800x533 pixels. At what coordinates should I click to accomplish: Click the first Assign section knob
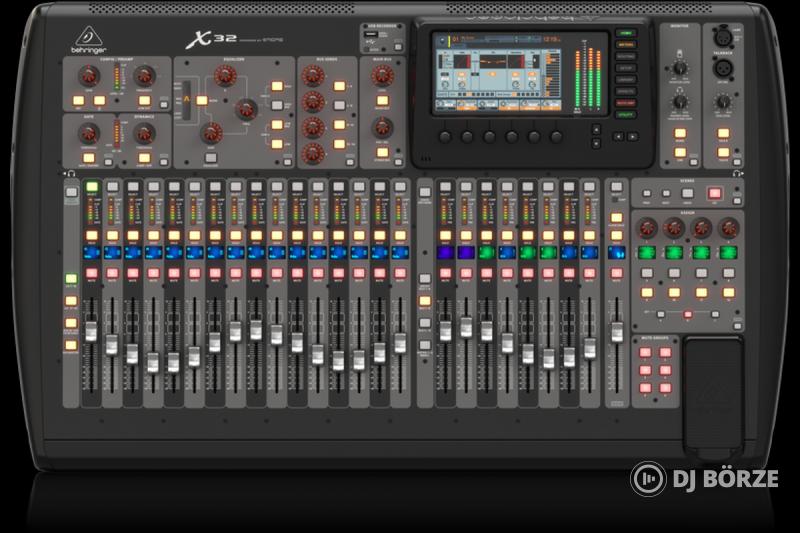(x=647, y=228)
